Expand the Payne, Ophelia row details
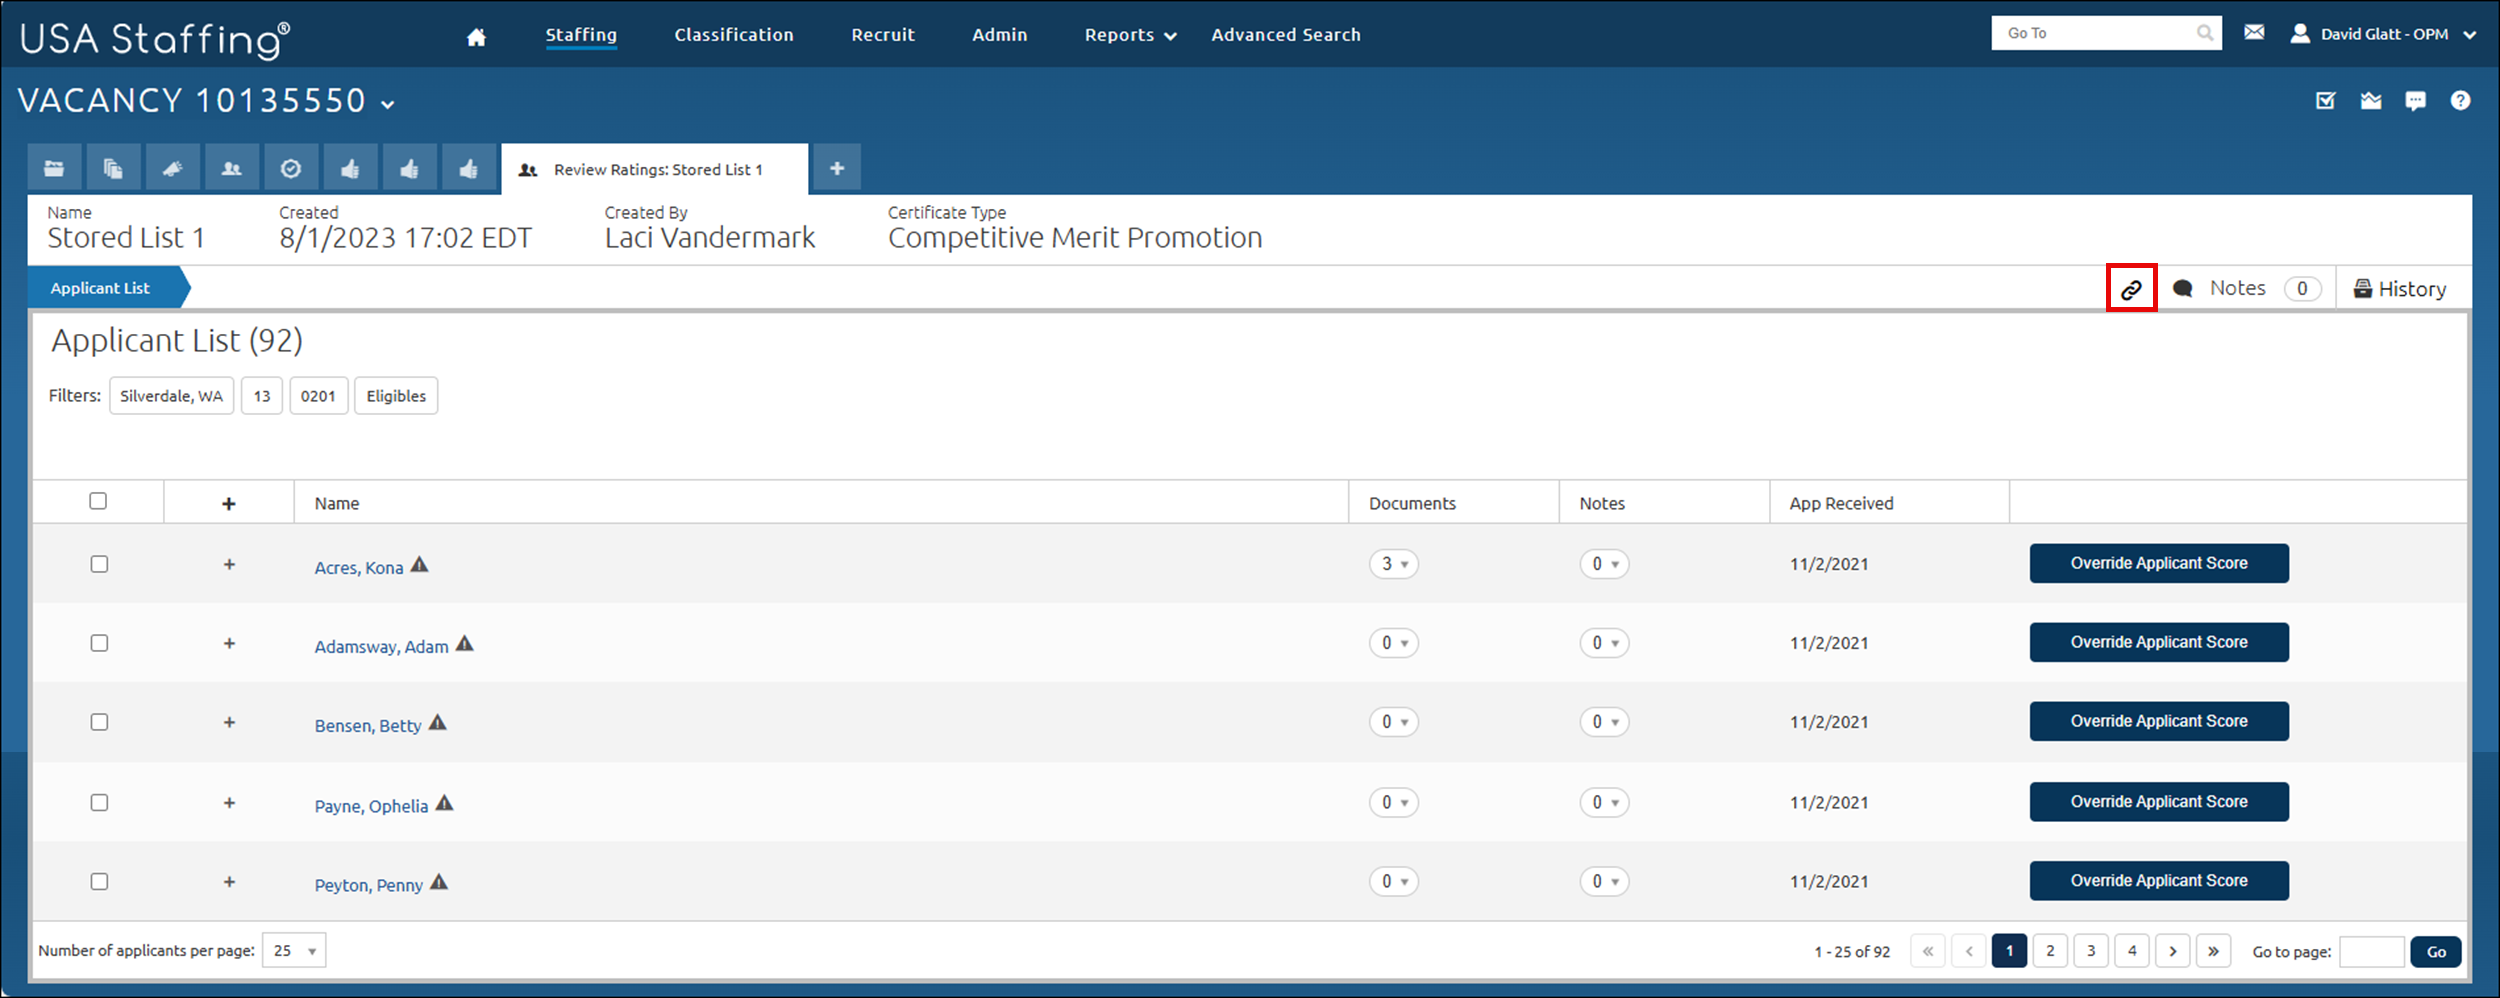This screenshot has width=2500, height=998. 229,802
